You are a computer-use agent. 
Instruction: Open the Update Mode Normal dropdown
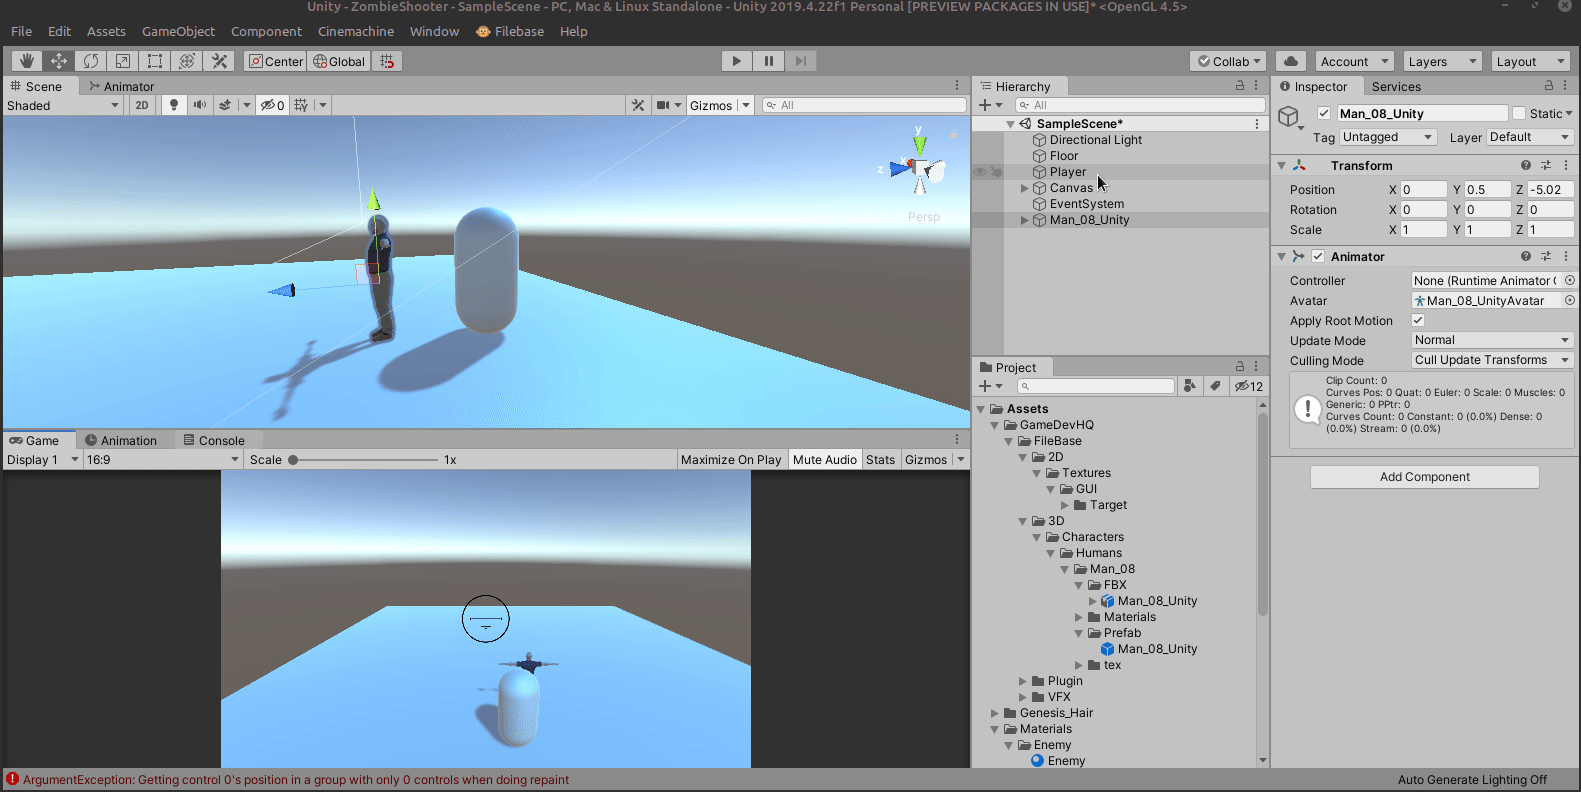point(1492,340)
